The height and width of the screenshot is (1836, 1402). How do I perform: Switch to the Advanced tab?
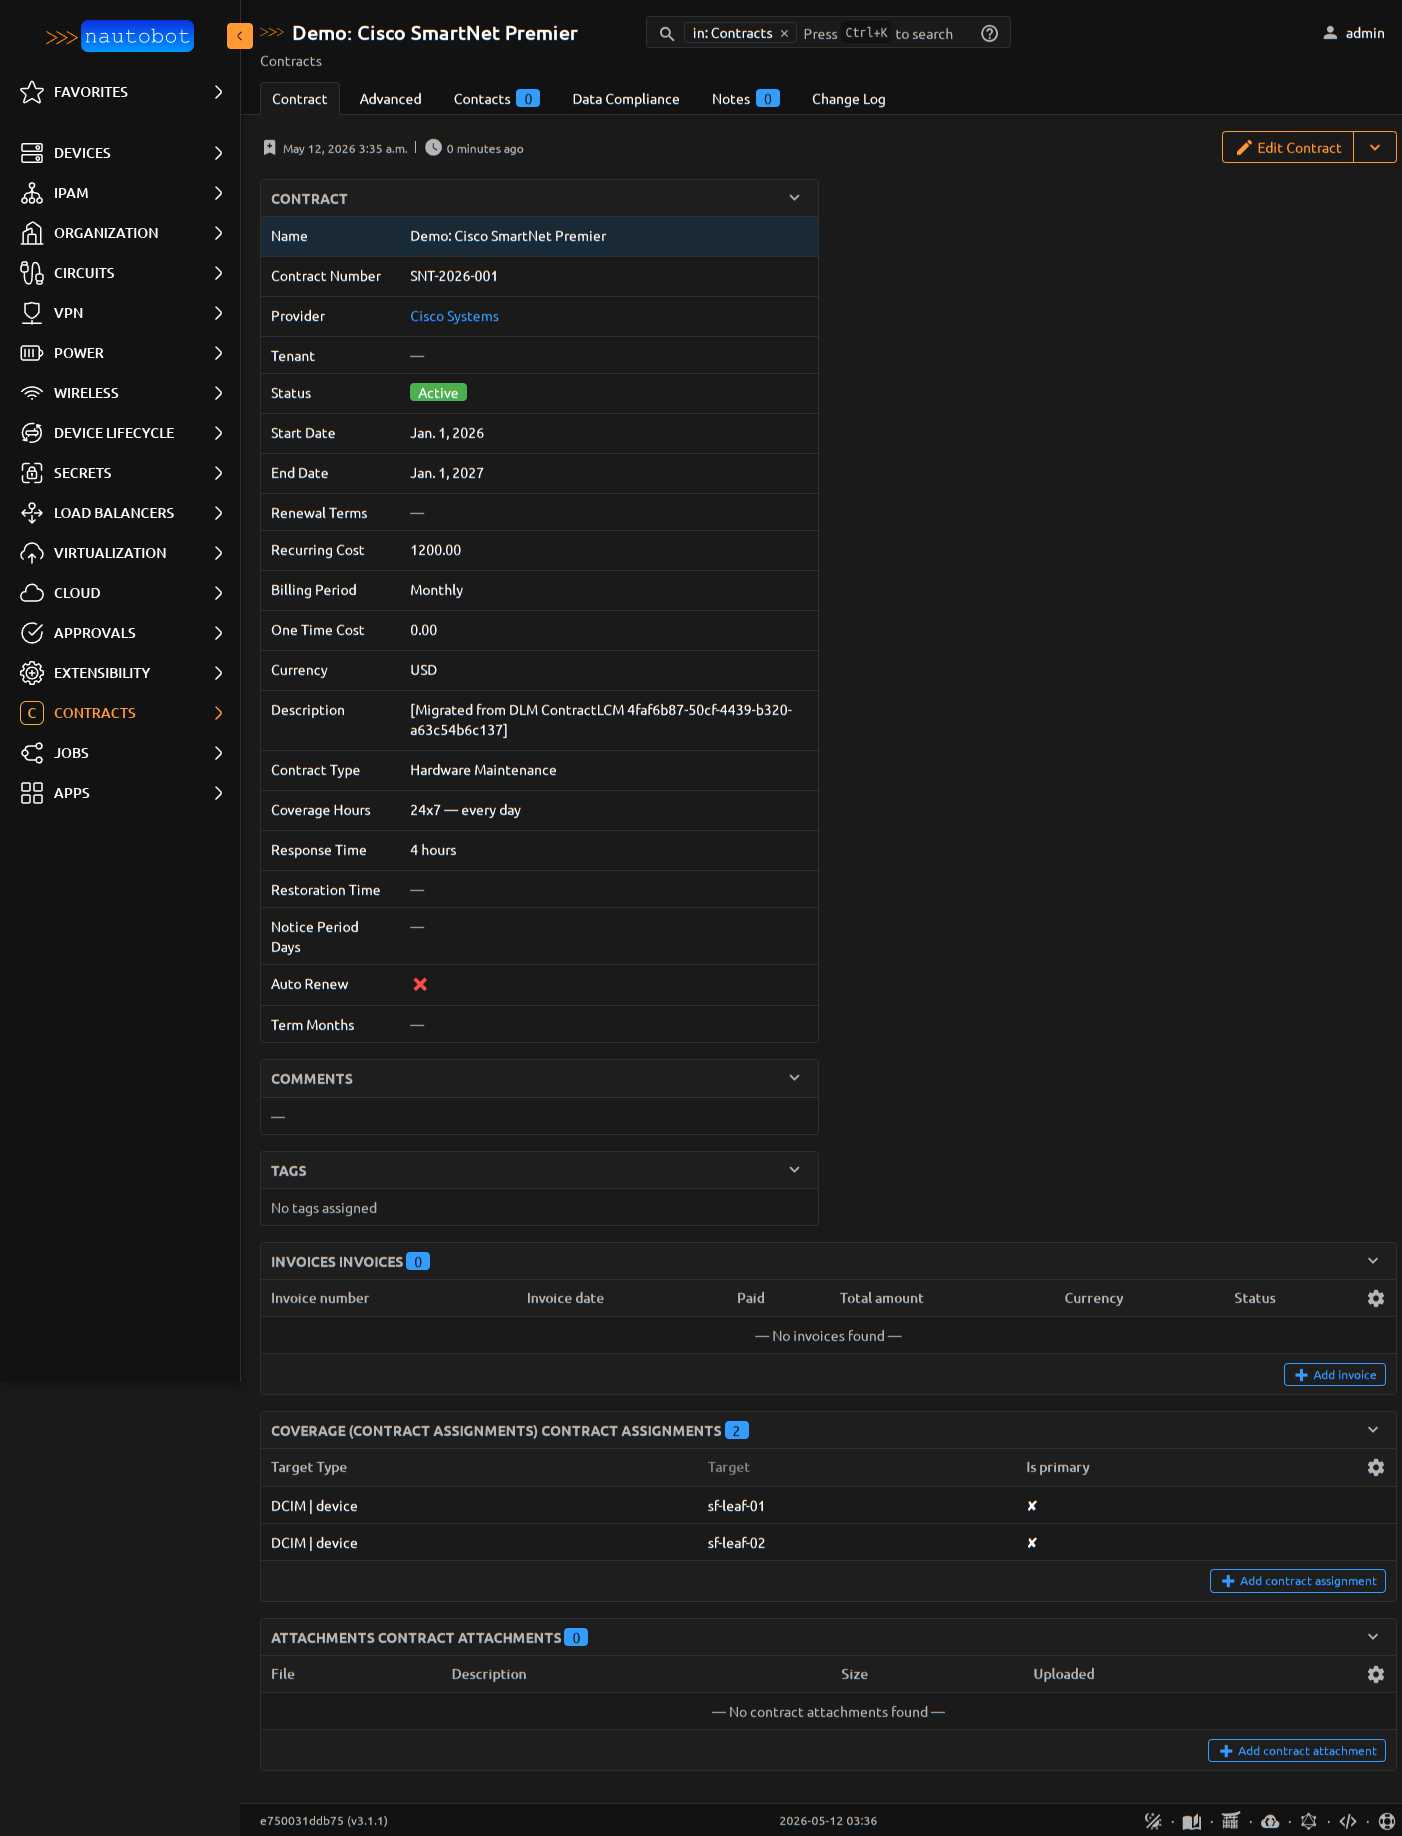click(391, 99)
